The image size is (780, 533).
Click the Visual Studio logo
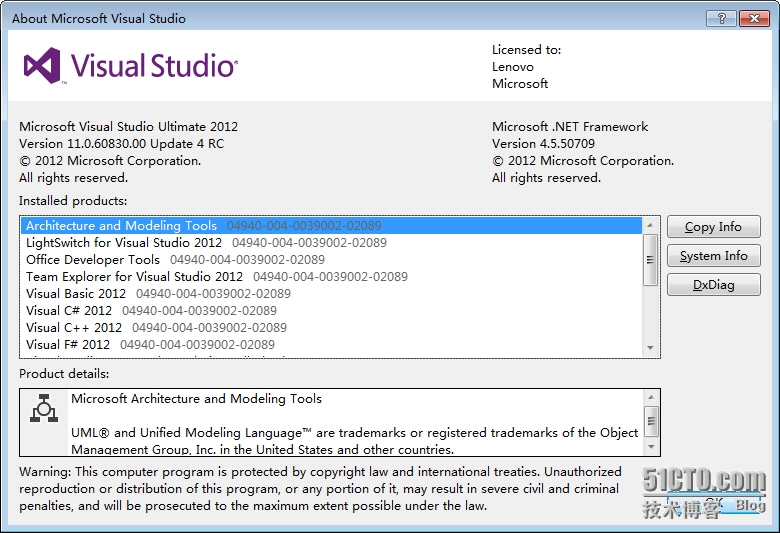click(x=131, y=66)
